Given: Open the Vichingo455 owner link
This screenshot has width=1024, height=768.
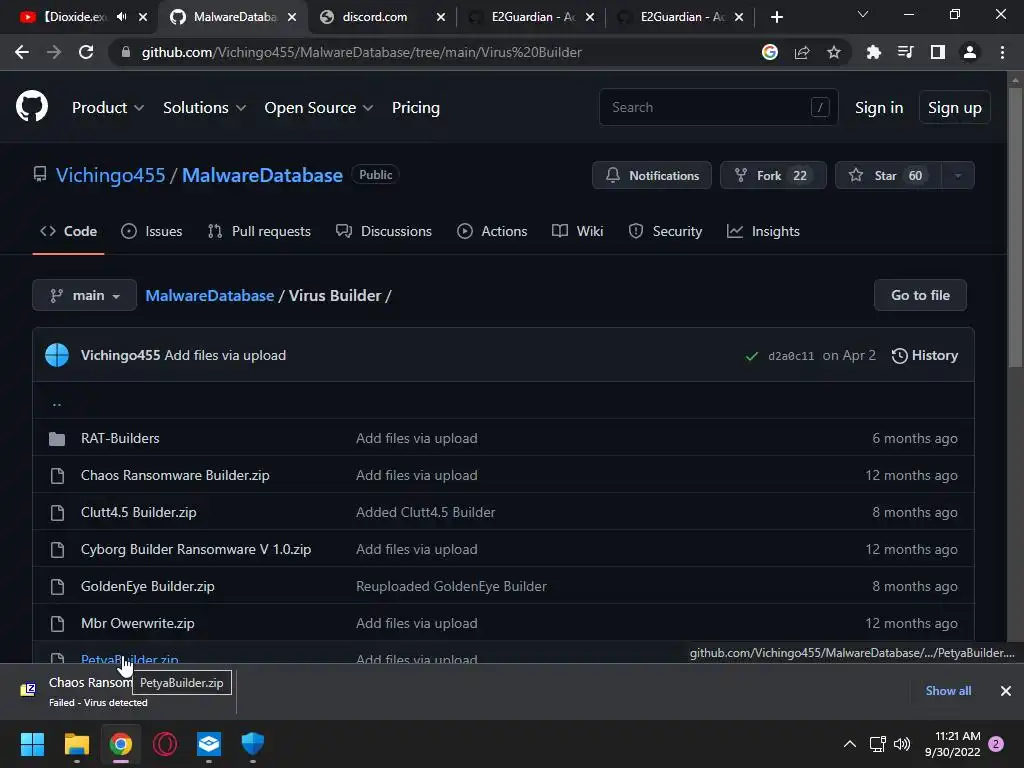Looking at the screenshot, I should pyautogui.click(x=110, y=175).
